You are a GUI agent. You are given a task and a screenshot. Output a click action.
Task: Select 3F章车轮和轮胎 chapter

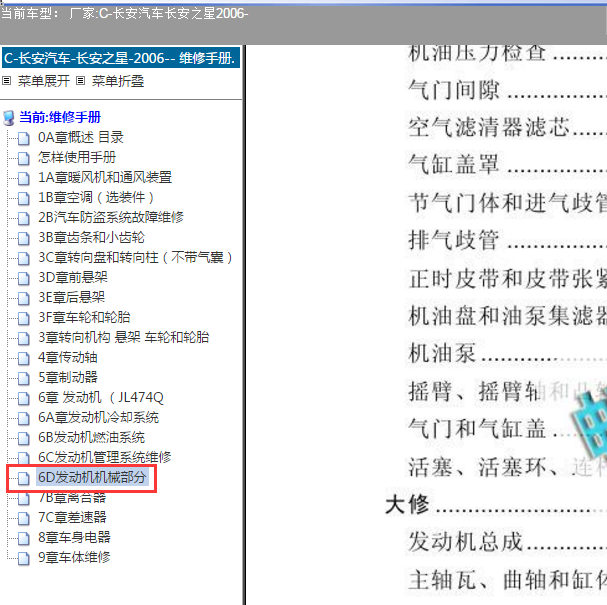[x=84, y=317]
